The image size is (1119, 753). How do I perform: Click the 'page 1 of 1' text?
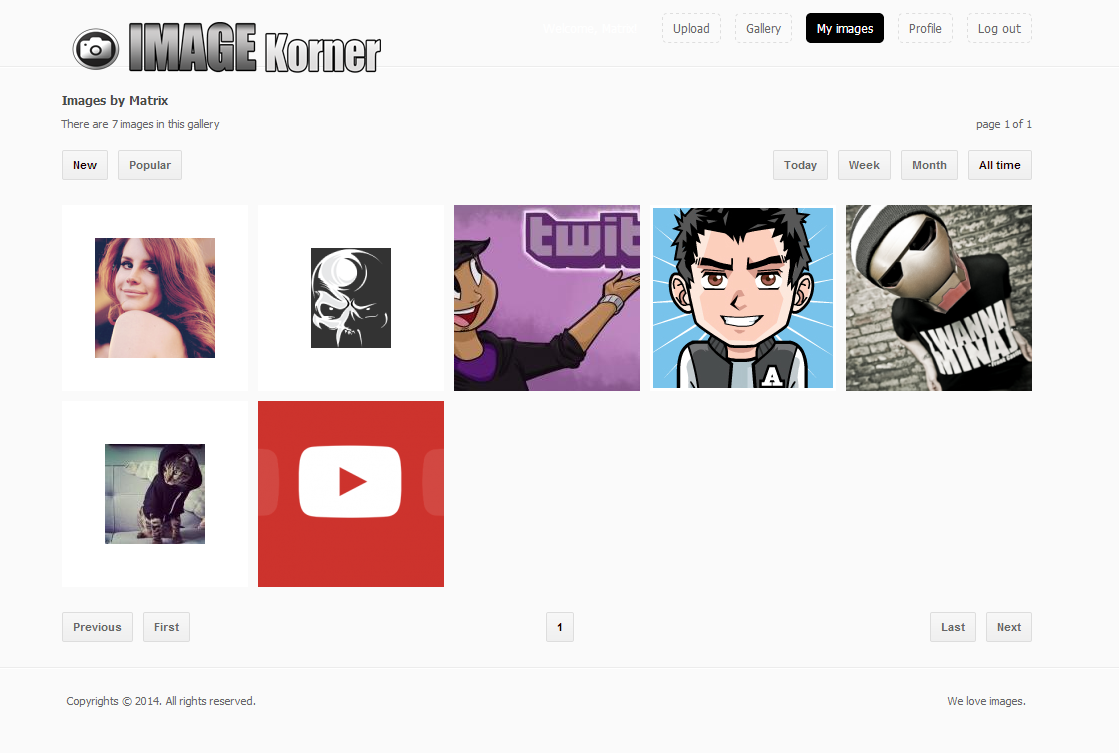(1003, 124)
